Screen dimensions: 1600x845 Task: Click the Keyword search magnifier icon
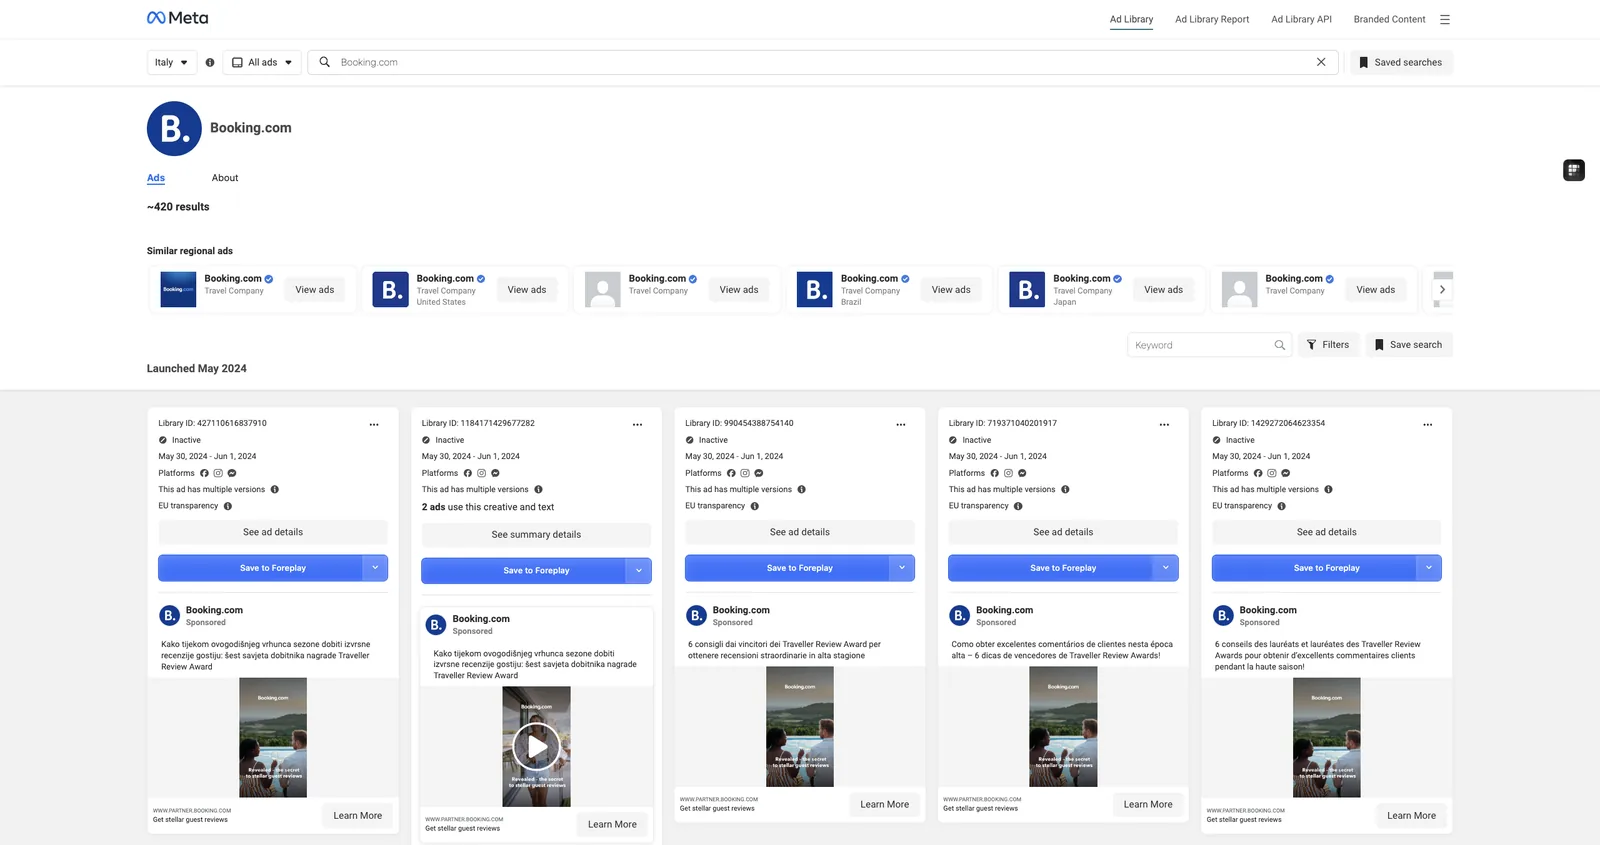(x=1280, y=345)
